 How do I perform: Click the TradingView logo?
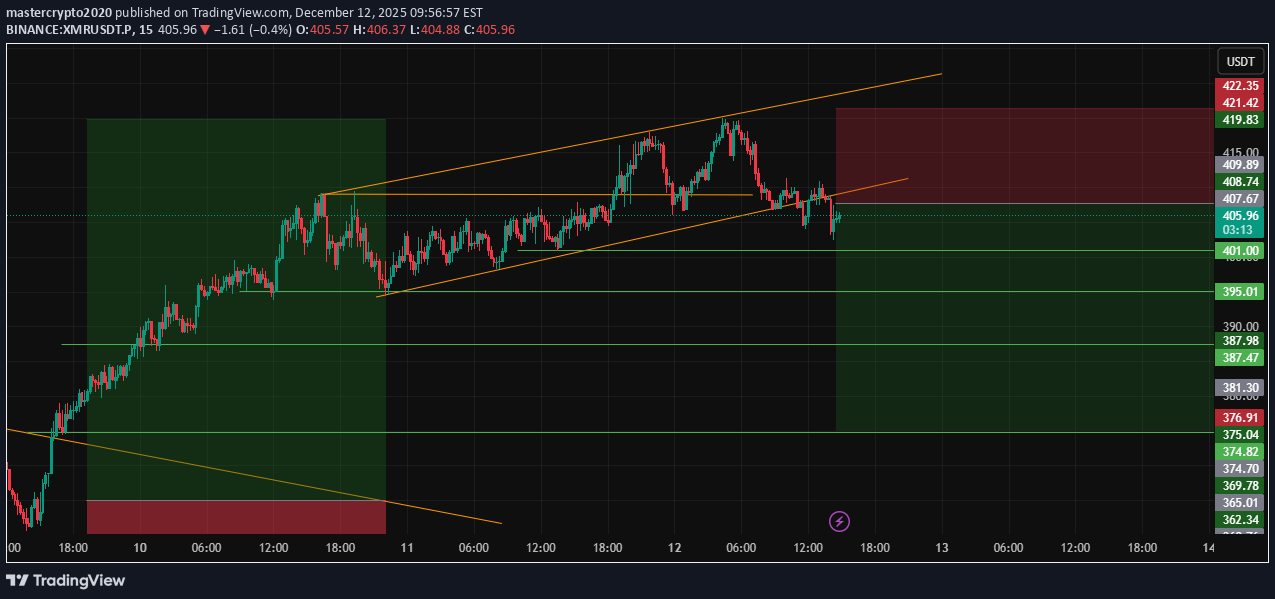click(66, 580)
